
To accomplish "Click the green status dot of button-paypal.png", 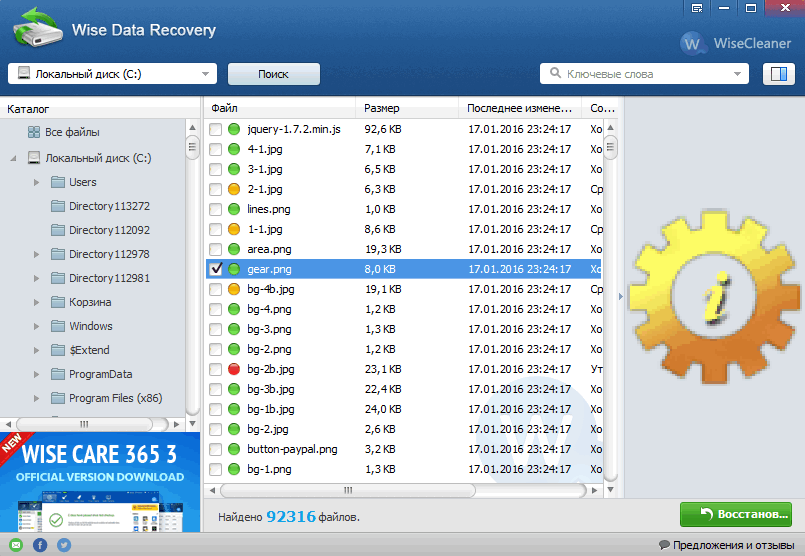I will pyautogui.click(x=234, y=449).
